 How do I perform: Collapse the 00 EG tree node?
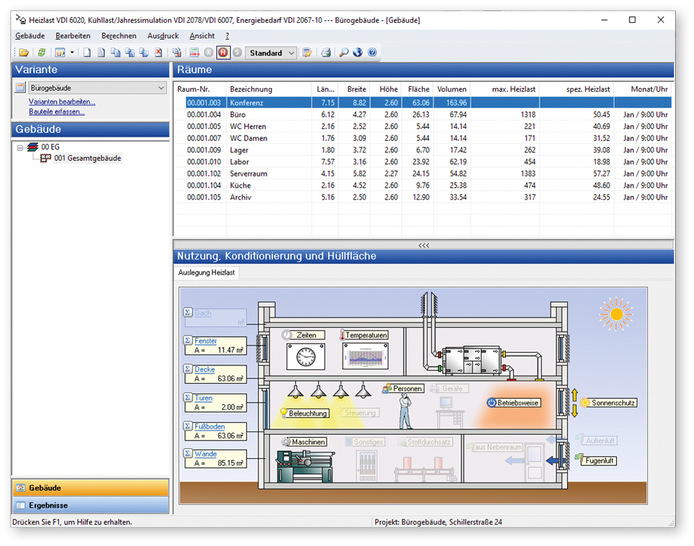(x=20, y=146)
